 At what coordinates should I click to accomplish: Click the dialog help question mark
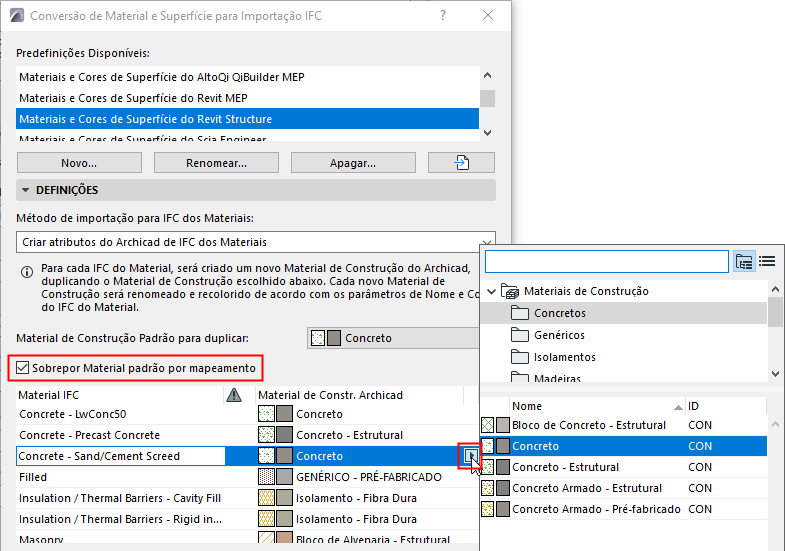[443, 16]
